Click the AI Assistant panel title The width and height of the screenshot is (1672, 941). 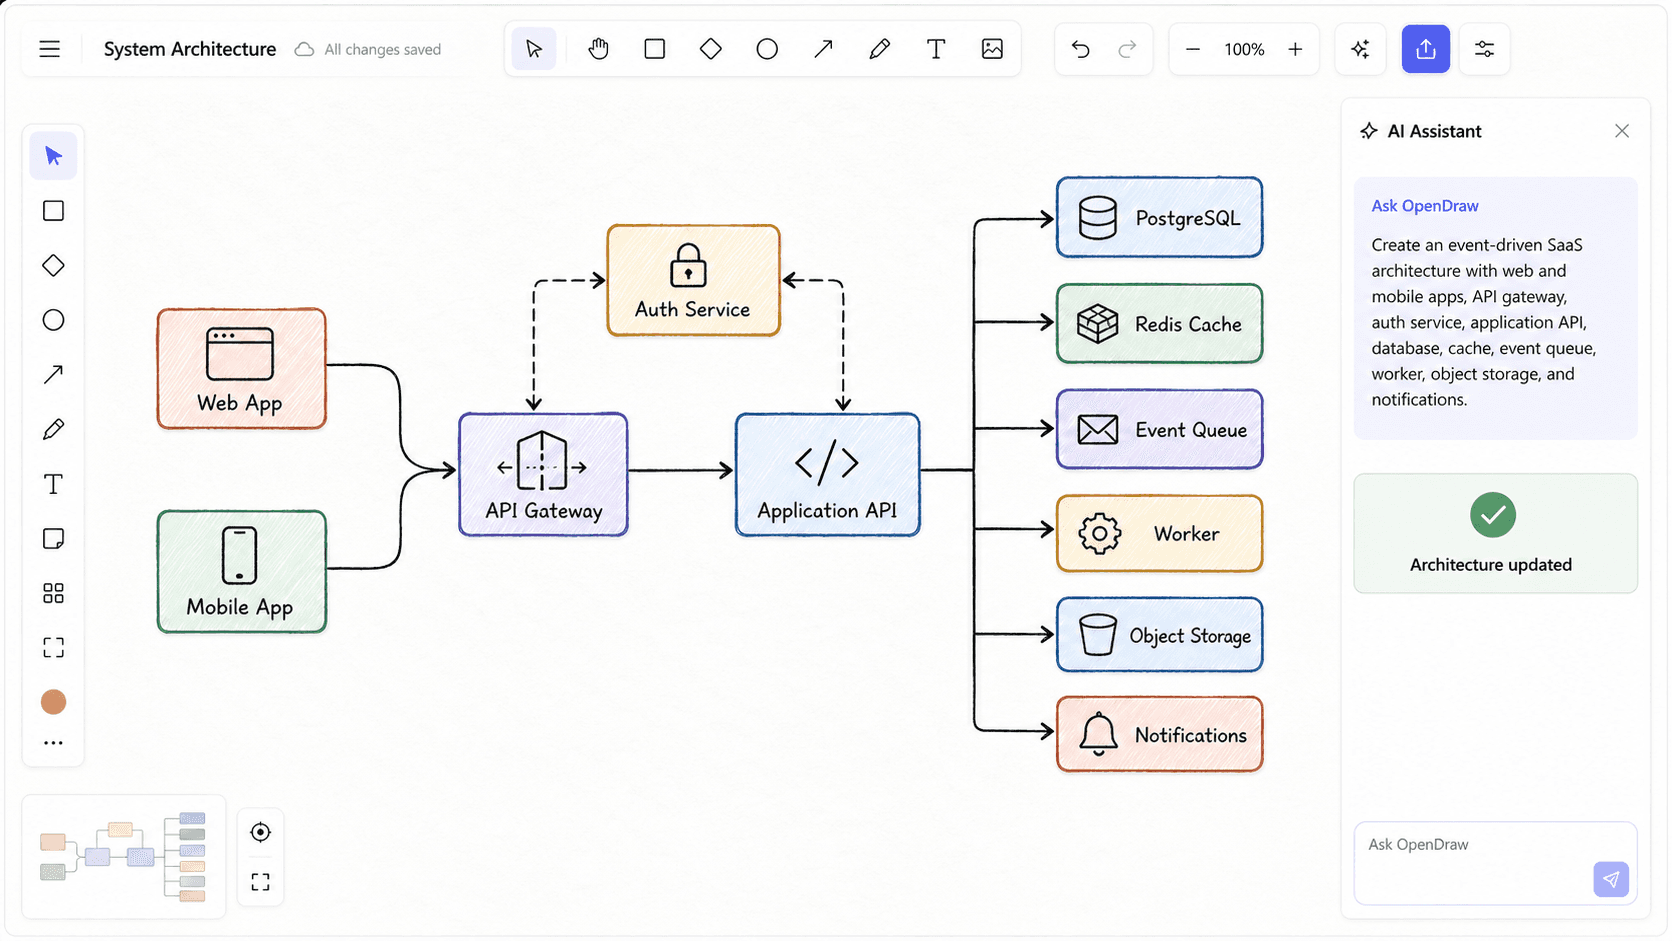coord(1434,131)
